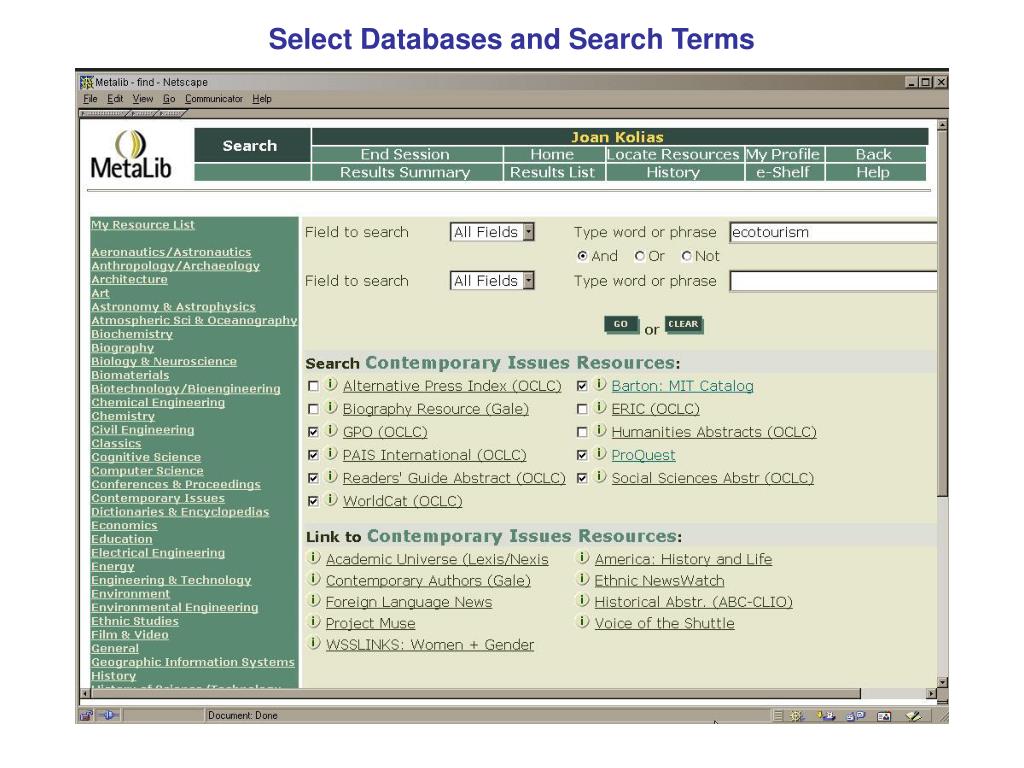This screenshot has height=768, width=1024.
Task: Open info icon for Barton: MIT Catalog
Action: 600,385
